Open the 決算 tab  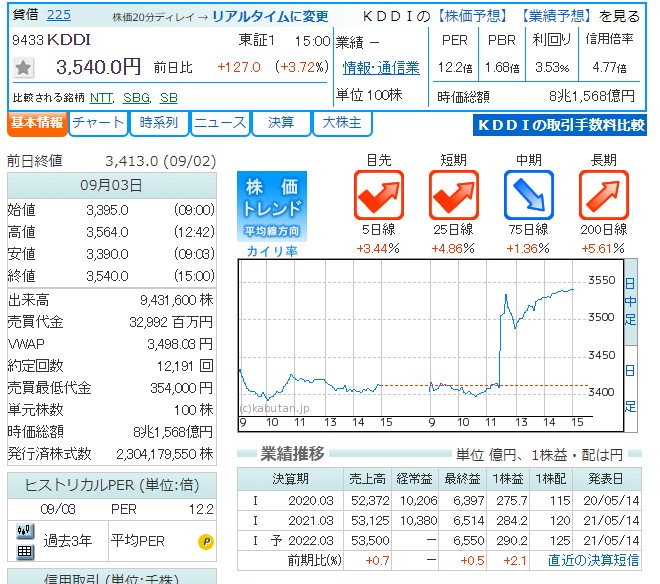(x=281, y=123)
